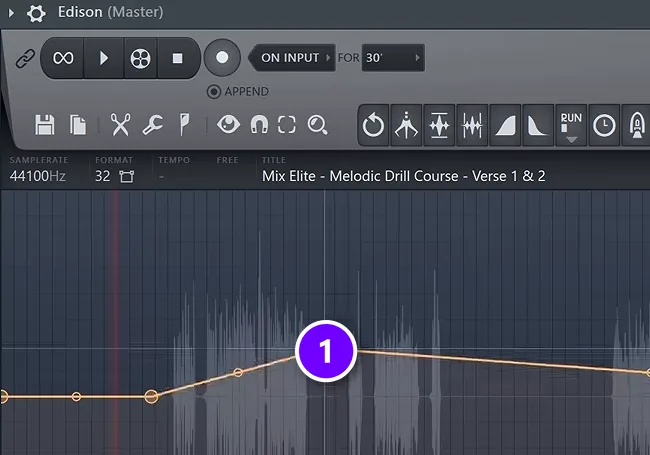Toggle the format box icon beside 32
This screenshot has height=455, width=650.
(x=126, y=177)
